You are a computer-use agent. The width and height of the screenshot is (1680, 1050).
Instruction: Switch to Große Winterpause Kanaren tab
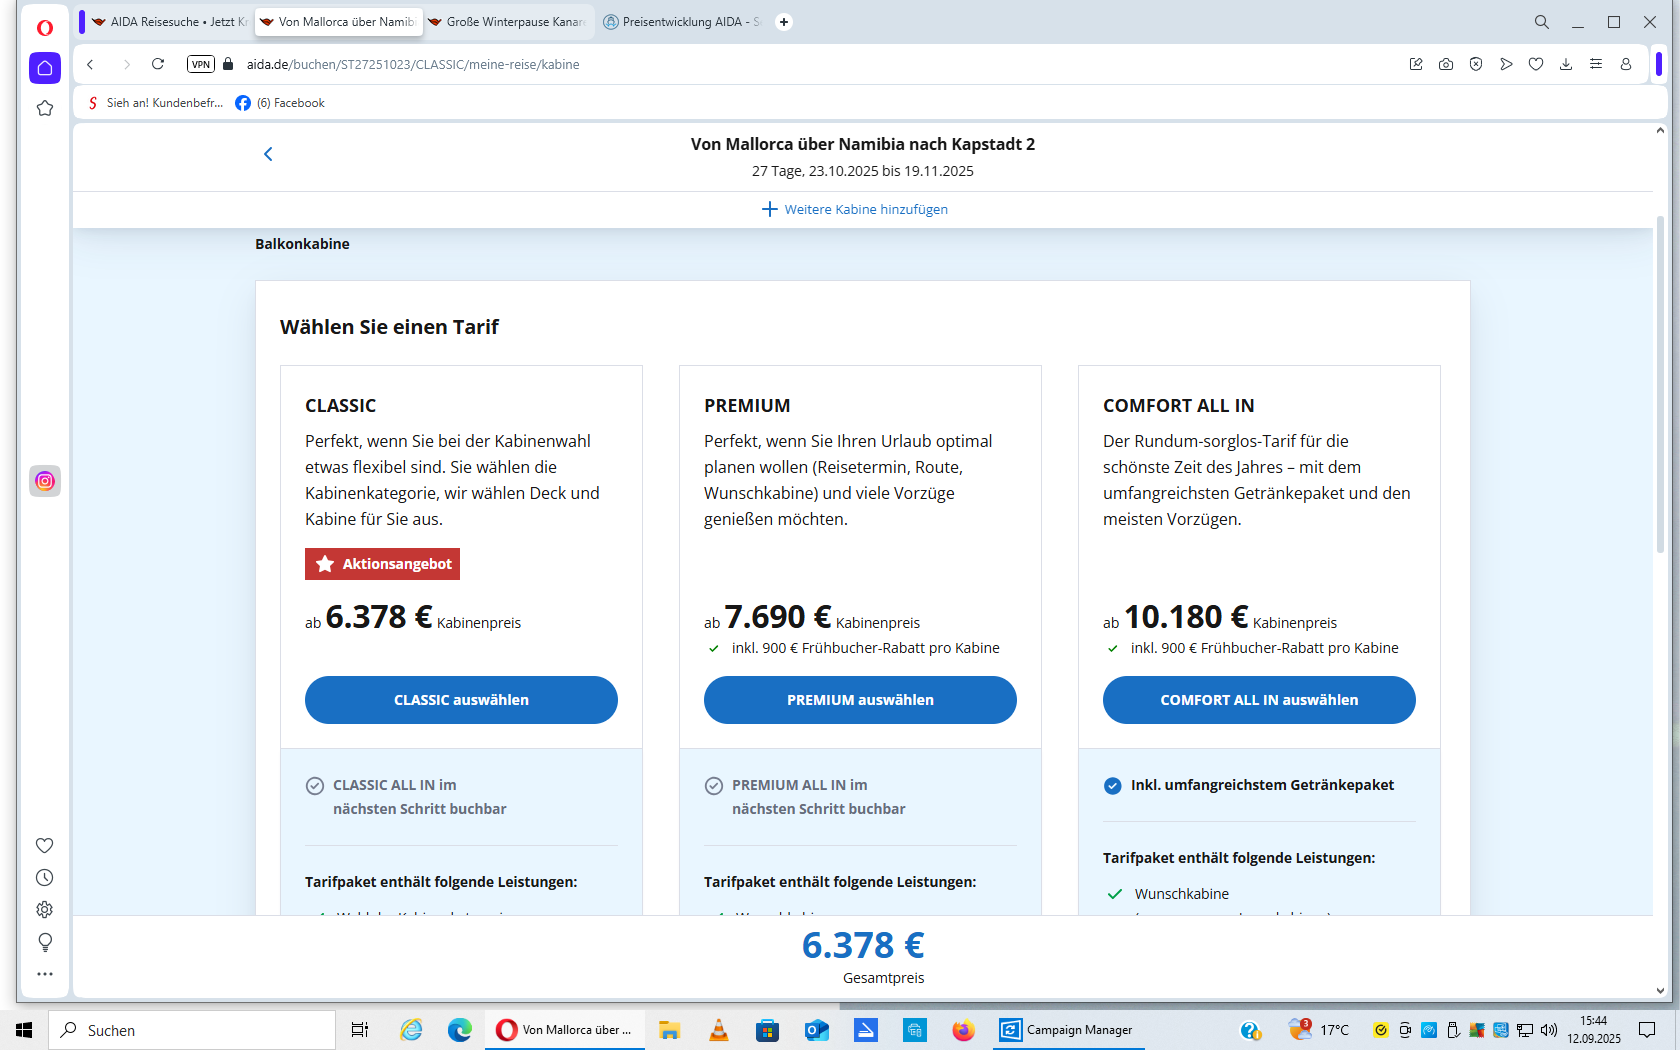510,22
